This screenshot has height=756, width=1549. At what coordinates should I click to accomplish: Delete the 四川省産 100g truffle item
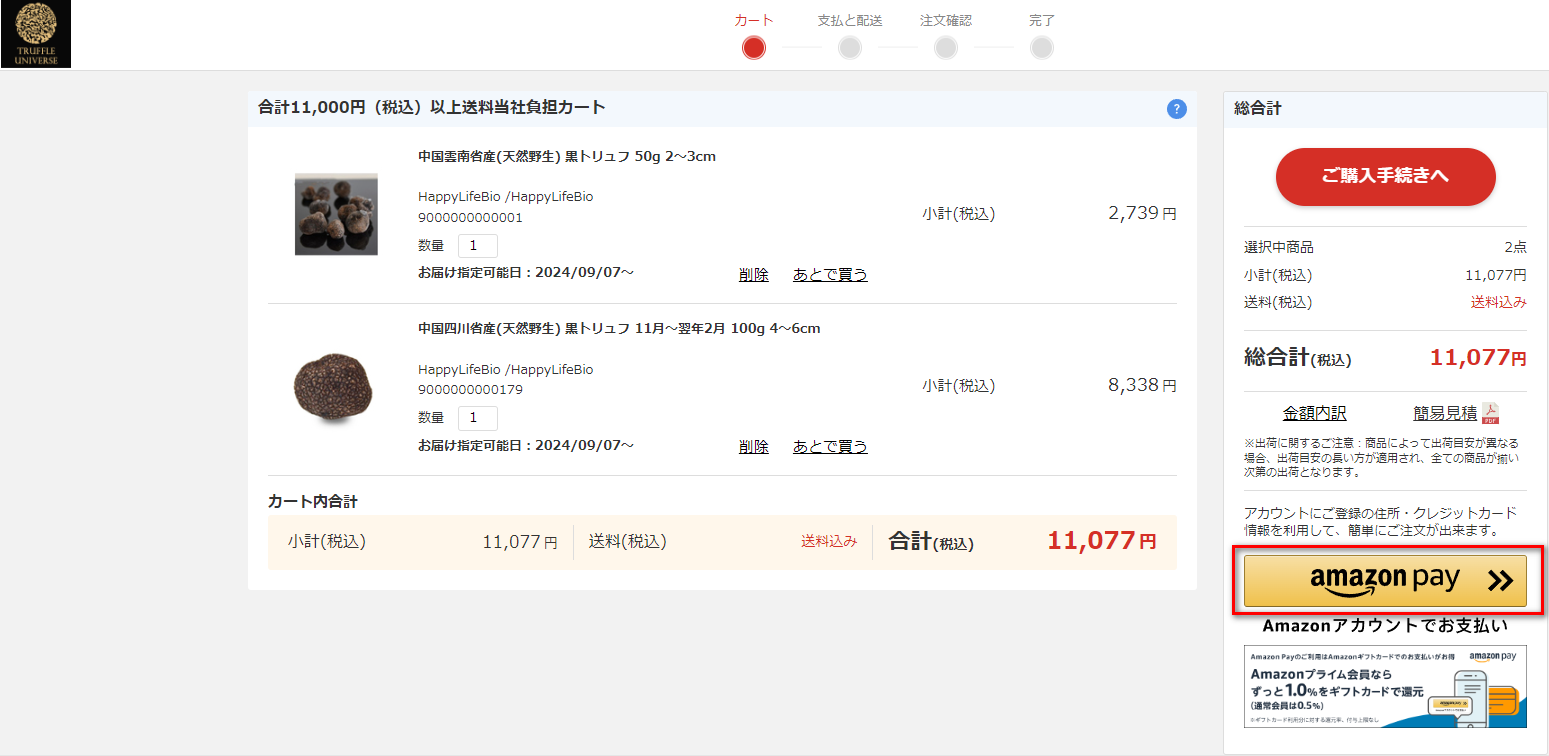754,446
